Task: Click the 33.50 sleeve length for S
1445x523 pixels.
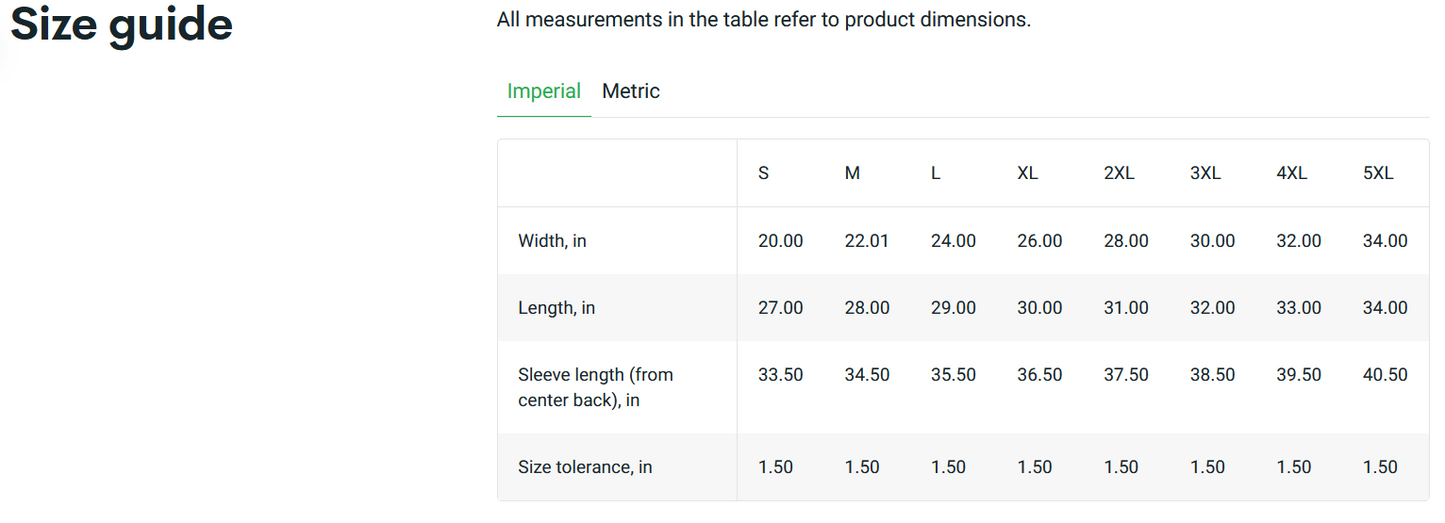Action: coord(780,375)
